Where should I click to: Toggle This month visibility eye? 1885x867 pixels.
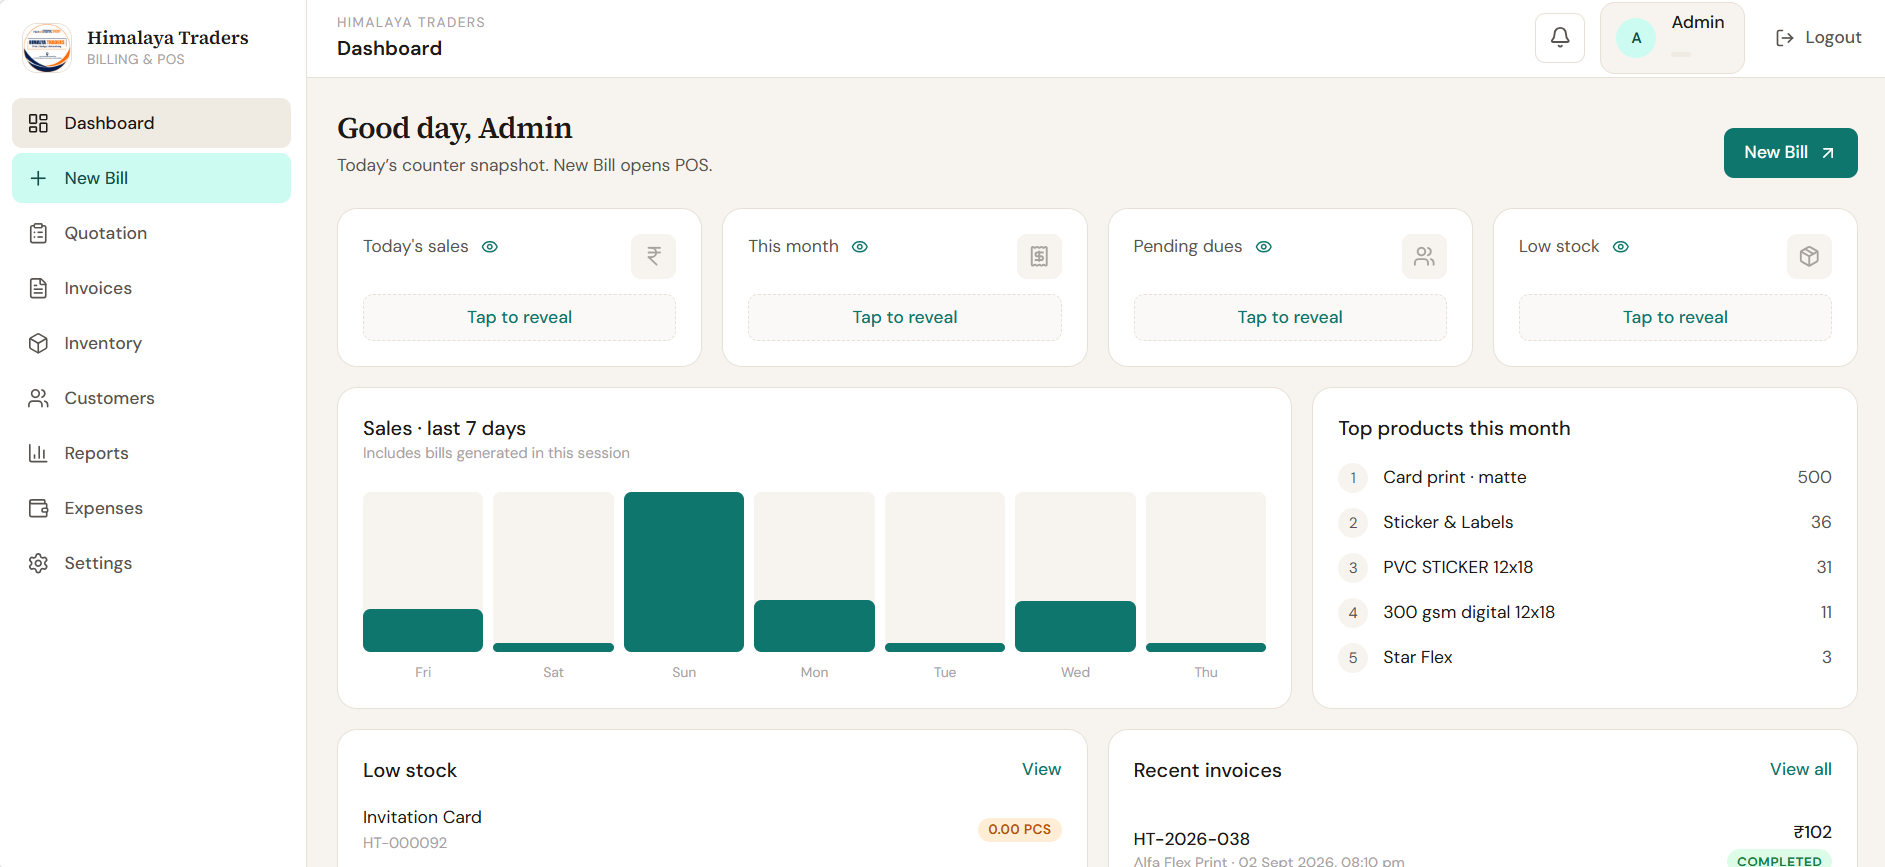[x=860, y=247]
